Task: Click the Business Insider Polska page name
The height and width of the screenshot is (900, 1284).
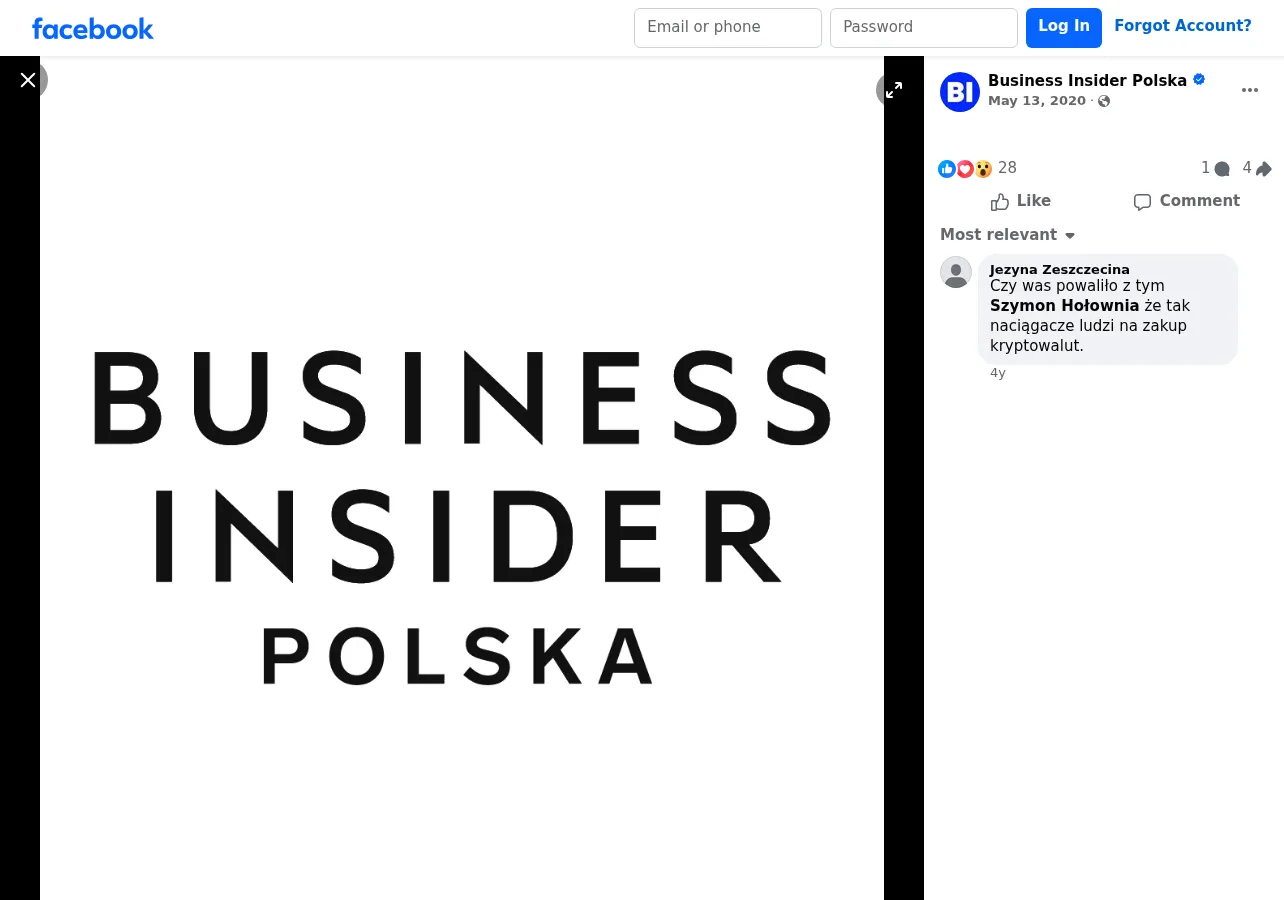Action: tap(1087, 81)
